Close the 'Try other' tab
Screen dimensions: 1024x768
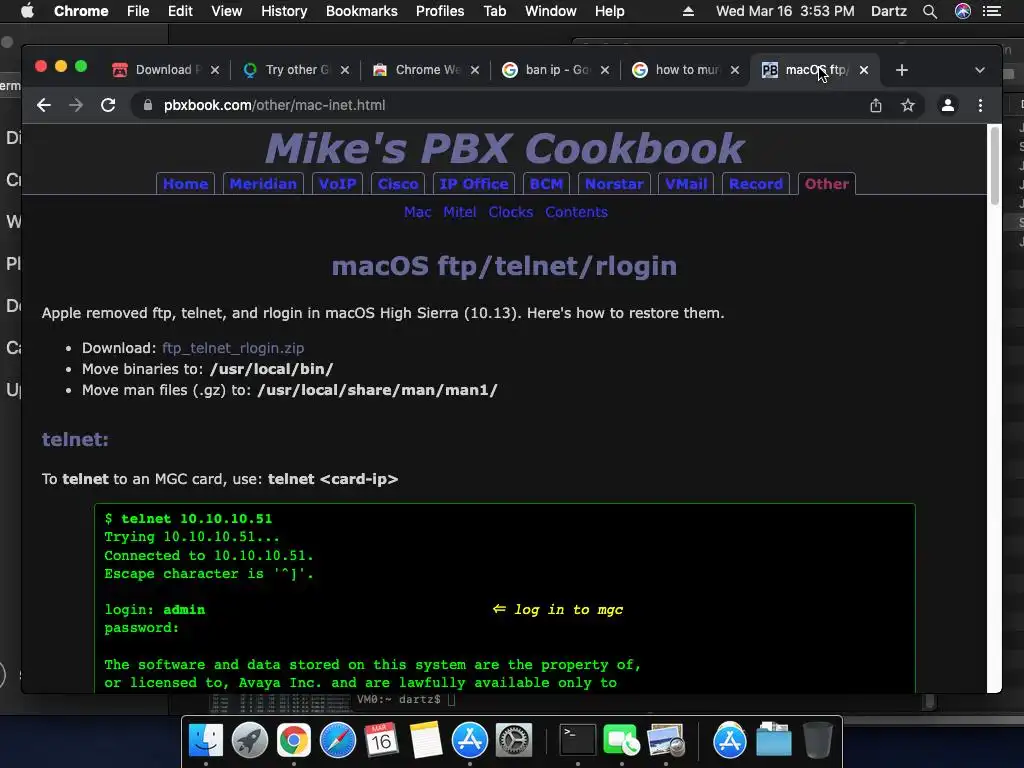tap(345, 70)
